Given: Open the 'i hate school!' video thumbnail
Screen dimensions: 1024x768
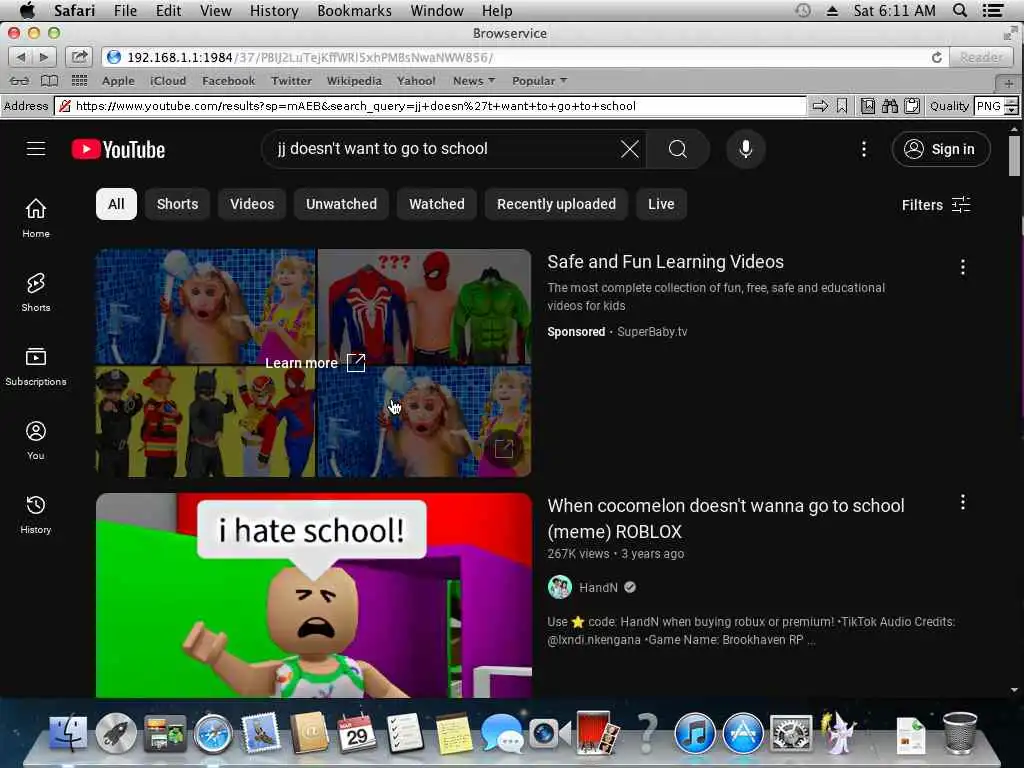Looking at the screenshot, I should 314,595.
